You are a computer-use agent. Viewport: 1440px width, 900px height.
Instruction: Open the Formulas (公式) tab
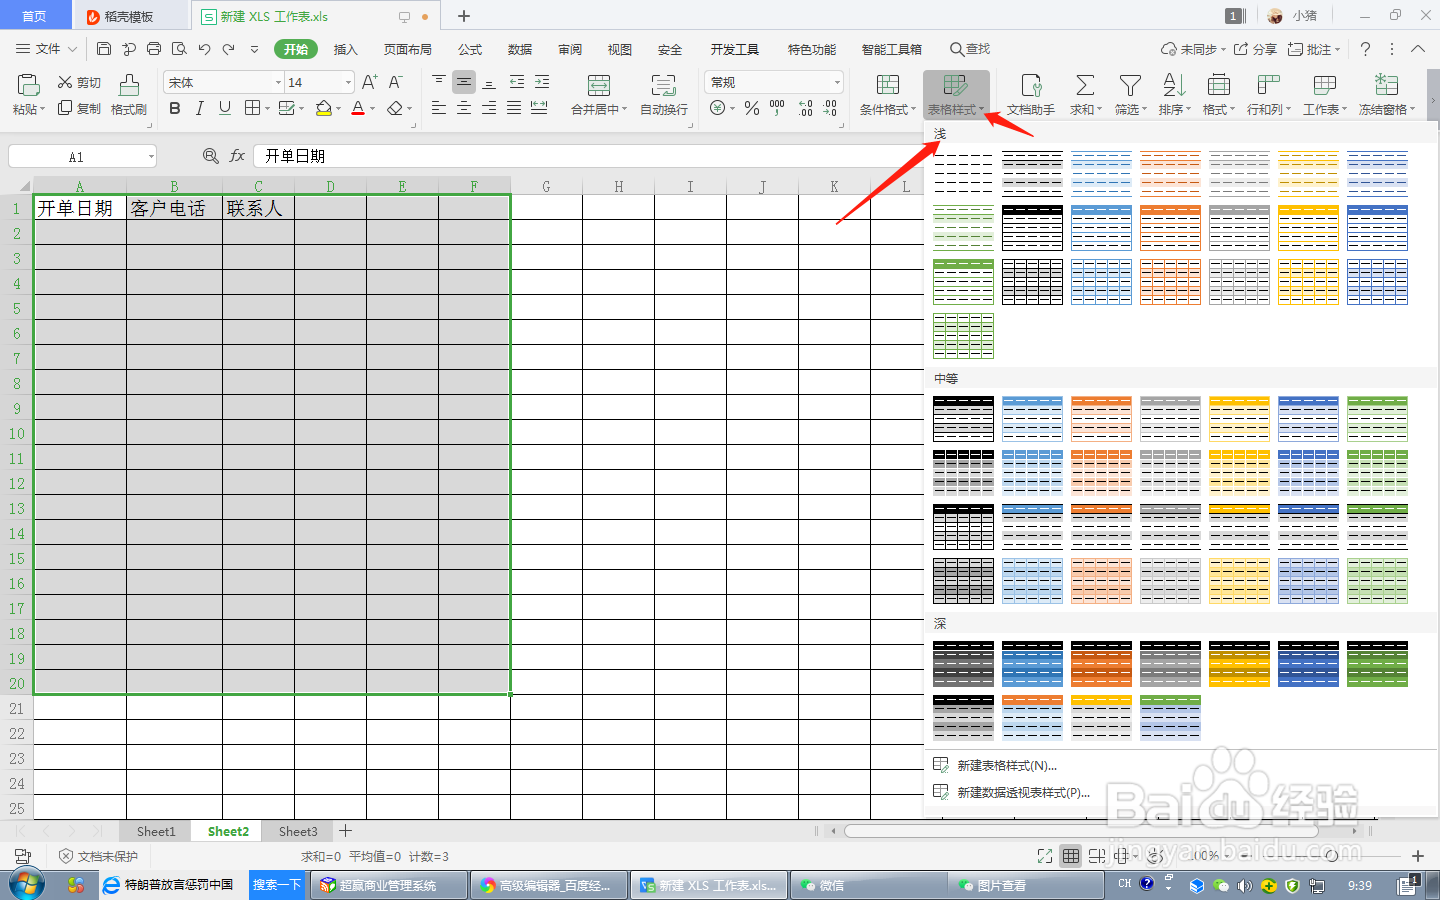click(470, 49)
